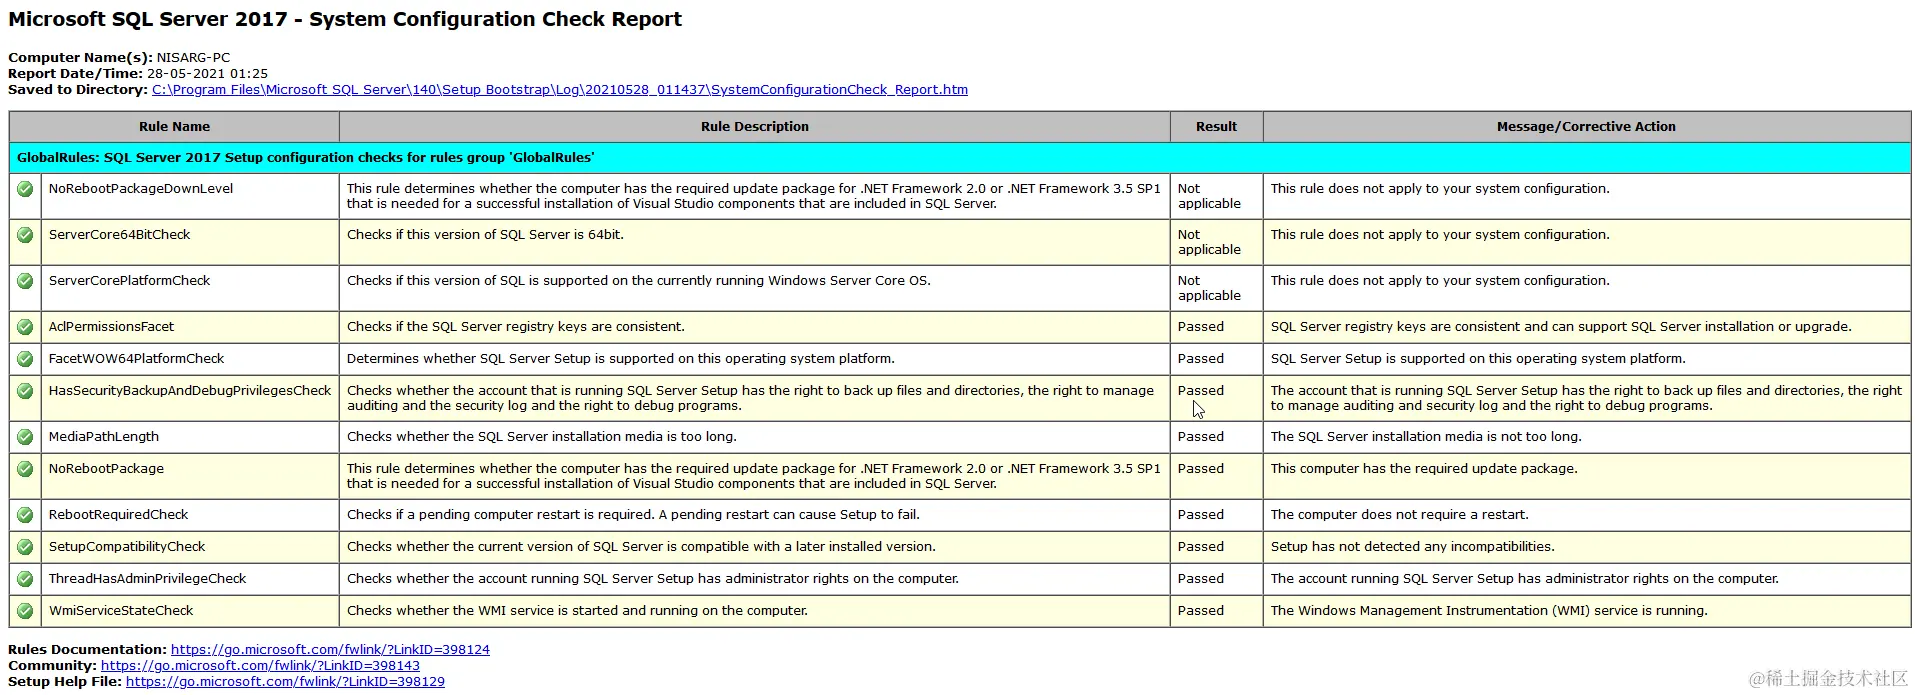The width and height of the screenshot is (1915, 695).
Task: Select the SetupCompatibilityCheck rule name
Action: 127,547
